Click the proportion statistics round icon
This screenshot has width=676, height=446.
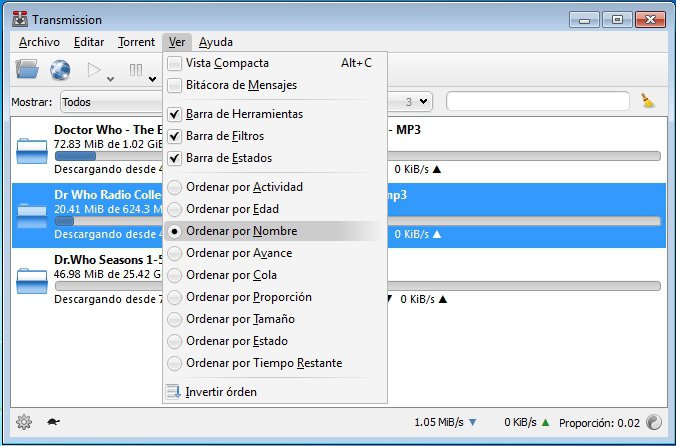click(x=654, y=422)
